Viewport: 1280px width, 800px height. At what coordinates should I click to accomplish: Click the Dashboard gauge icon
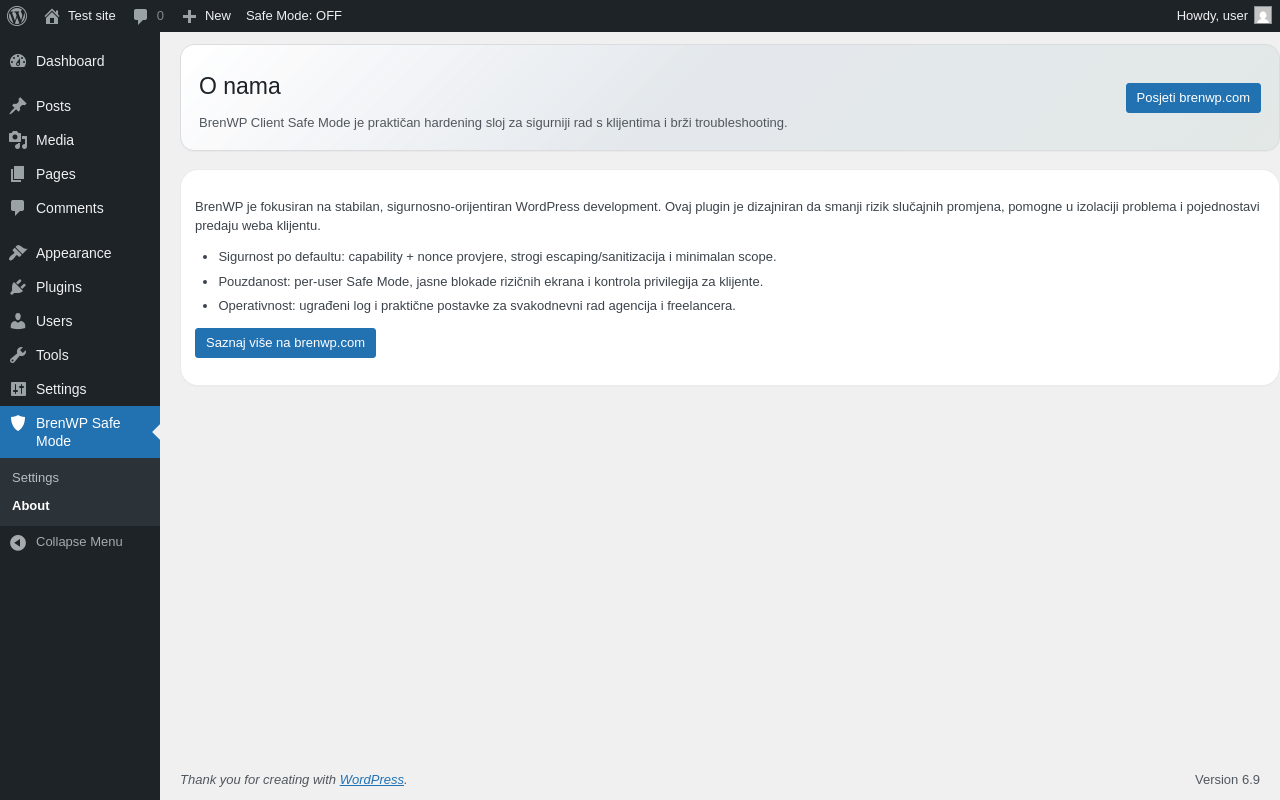coord(18,61)
